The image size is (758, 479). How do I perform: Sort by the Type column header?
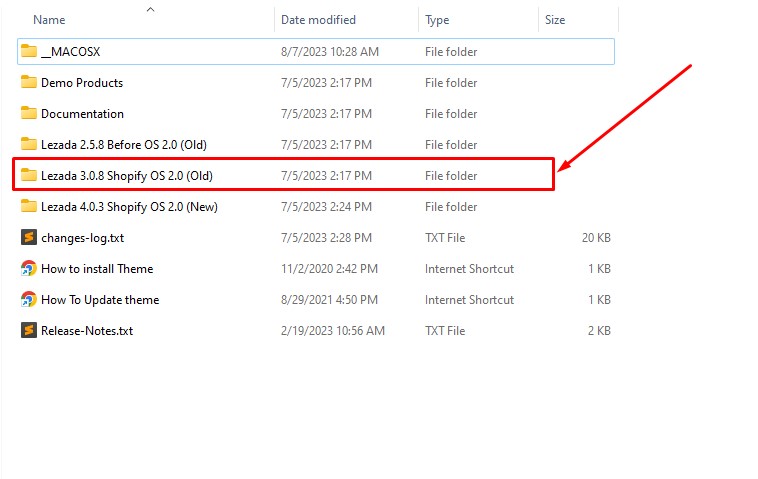pos(437,20)
